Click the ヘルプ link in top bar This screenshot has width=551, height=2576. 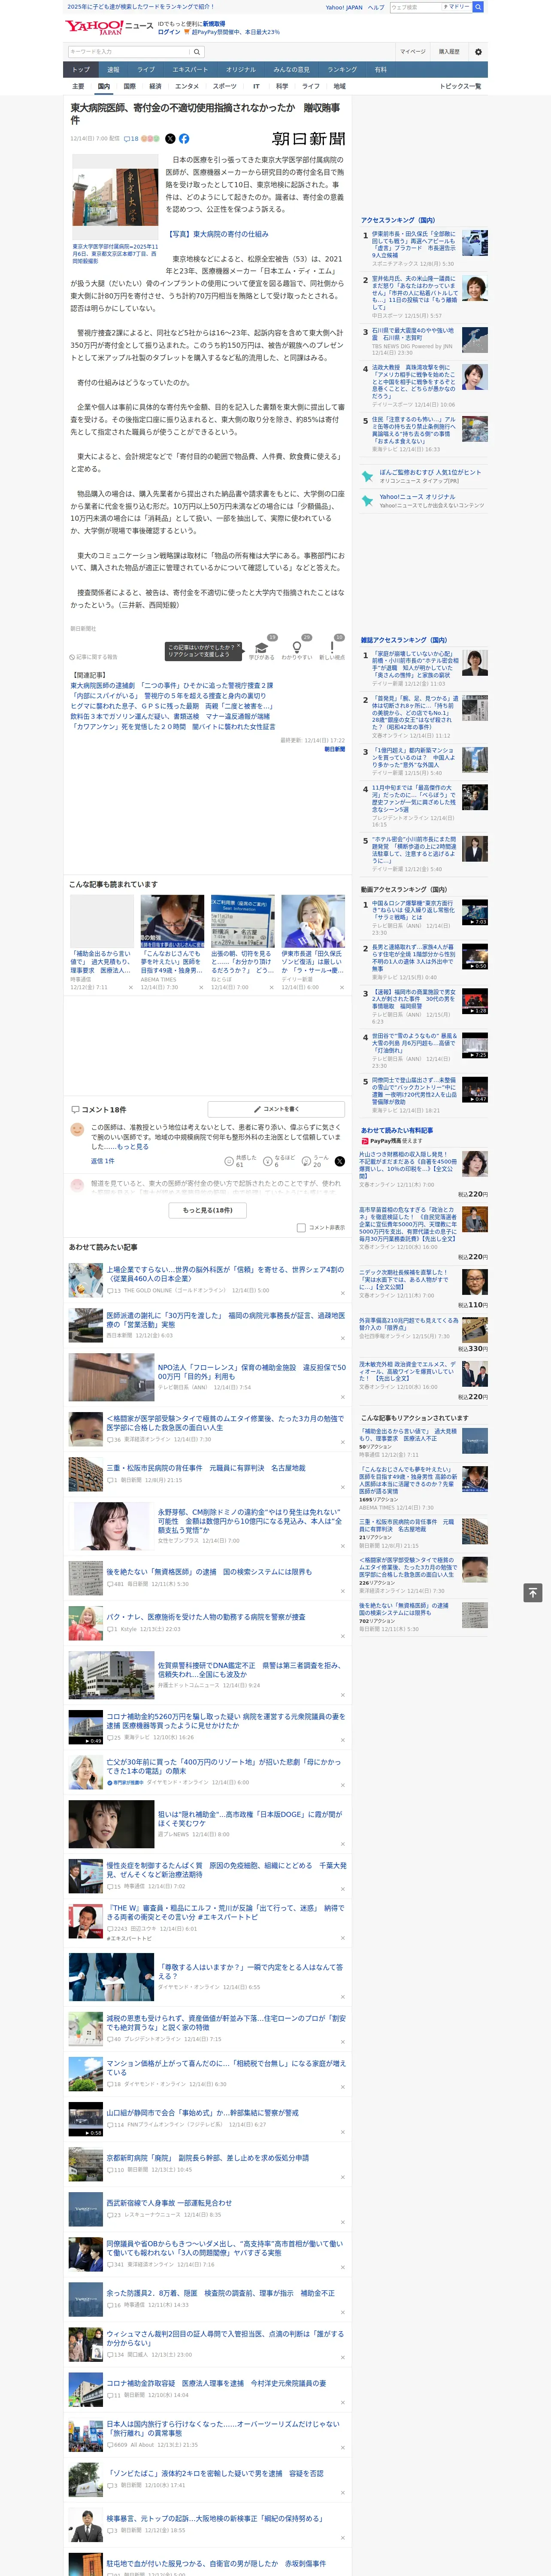click(x=376, y=7)
